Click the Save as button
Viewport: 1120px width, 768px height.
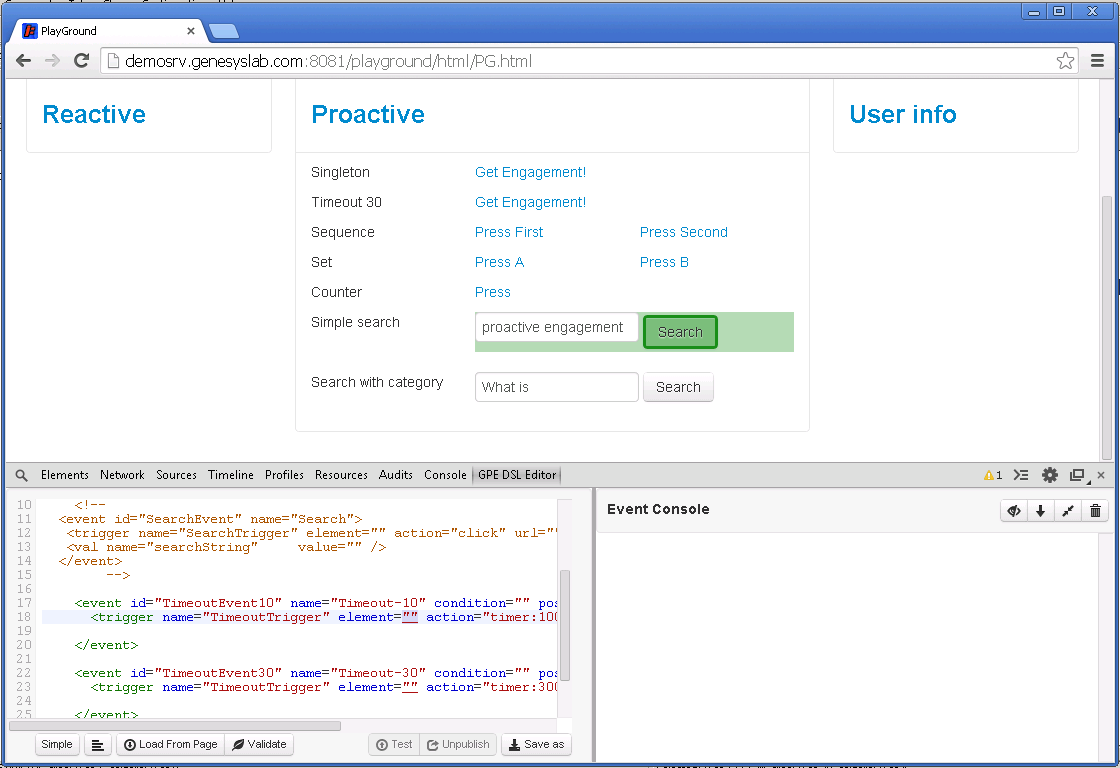pos(536,744)
